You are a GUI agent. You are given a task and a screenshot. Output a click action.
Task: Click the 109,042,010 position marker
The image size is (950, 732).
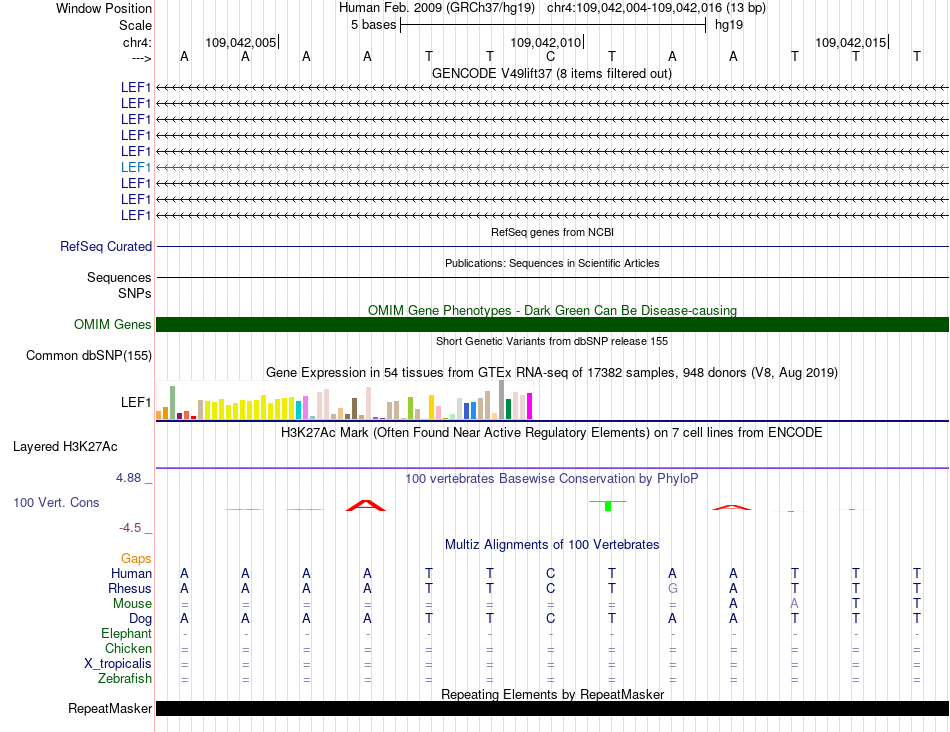546,42
